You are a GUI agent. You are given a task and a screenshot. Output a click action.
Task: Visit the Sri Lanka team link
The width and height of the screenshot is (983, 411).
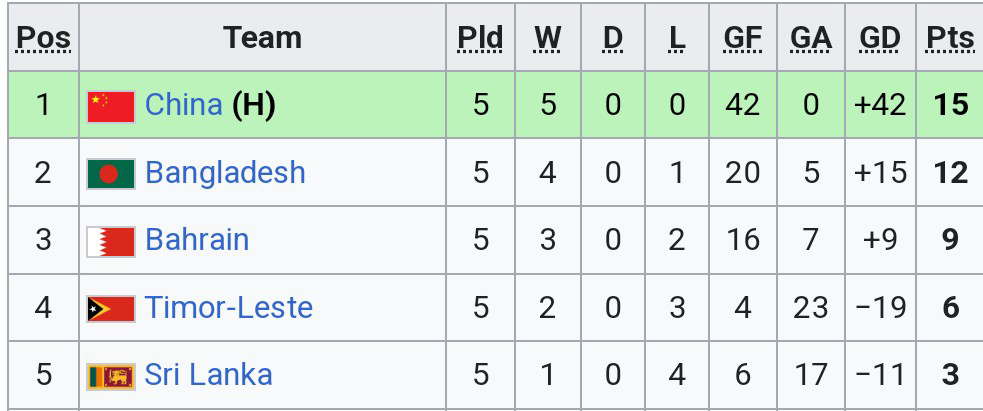point(208,375)
